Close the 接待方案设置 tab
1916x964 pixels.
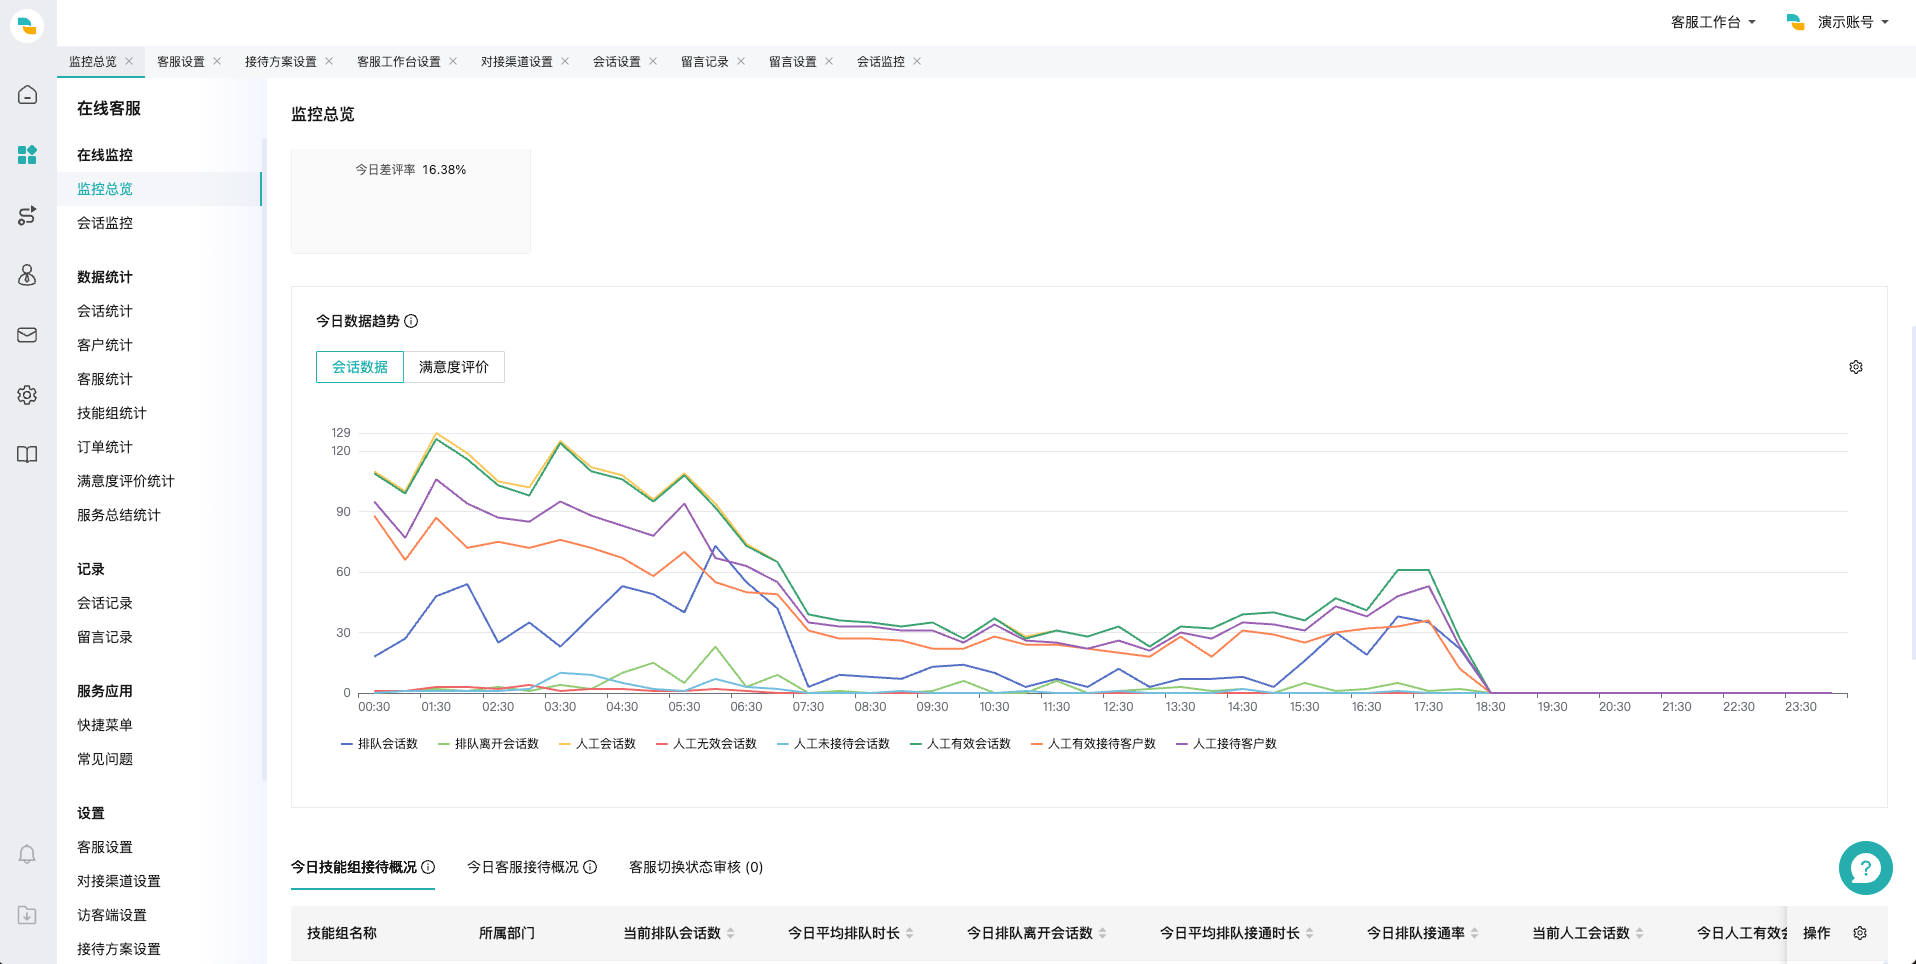(329, 61)
